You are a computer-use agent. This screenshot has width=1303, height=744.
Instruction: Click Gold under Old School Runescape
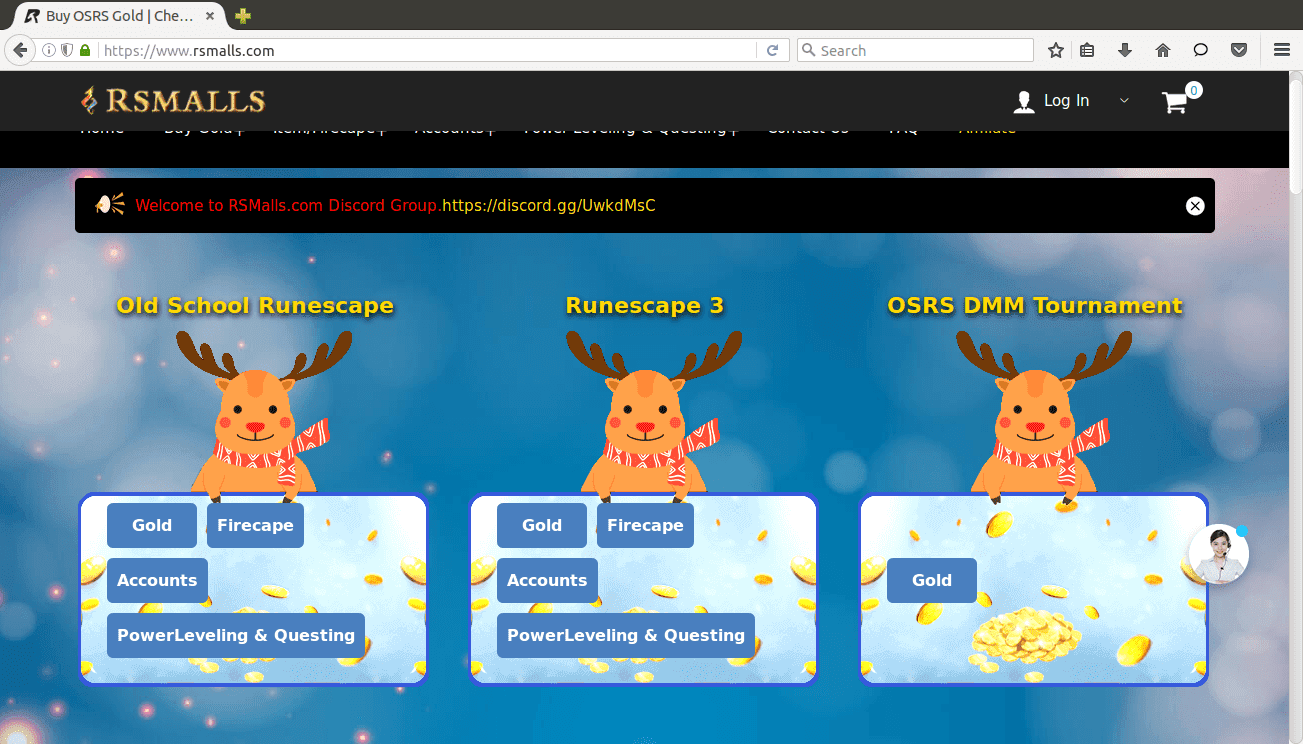[152, 525]
